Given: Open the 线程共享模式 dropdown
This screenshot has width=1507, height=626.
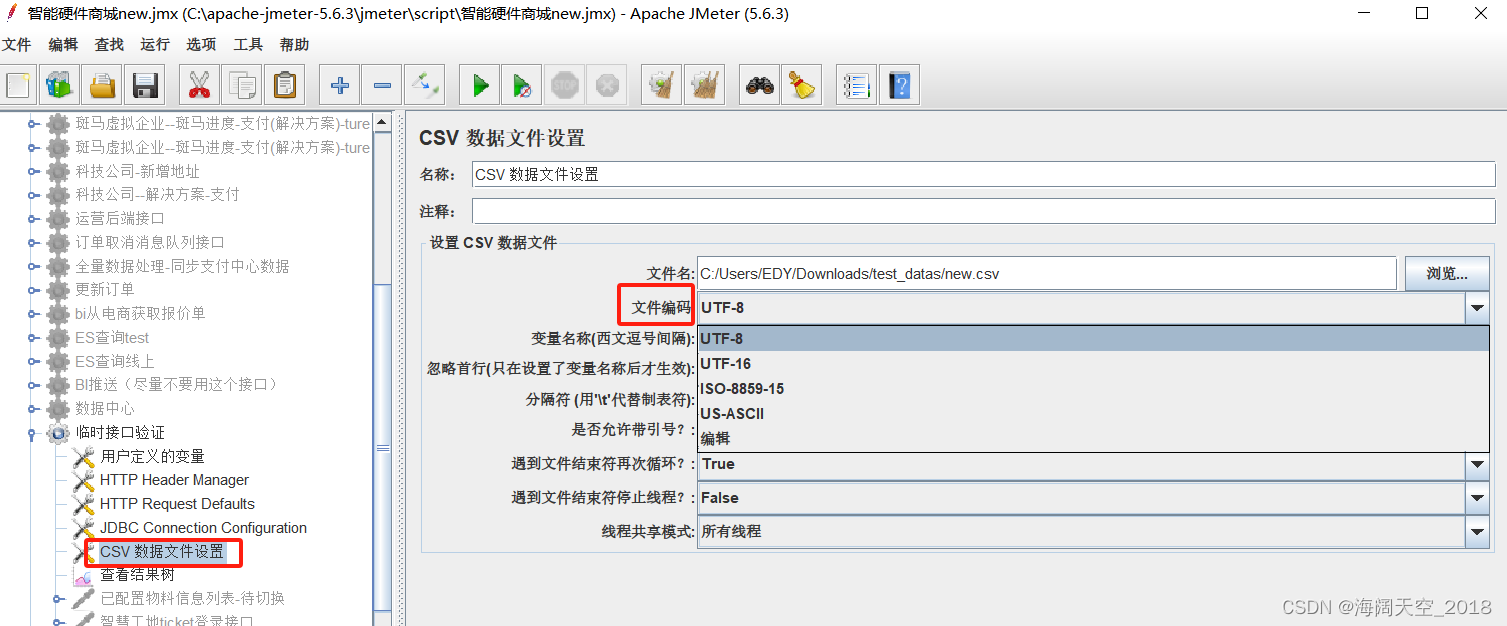Looking at the screenshot, I should tap(1478, 531).
